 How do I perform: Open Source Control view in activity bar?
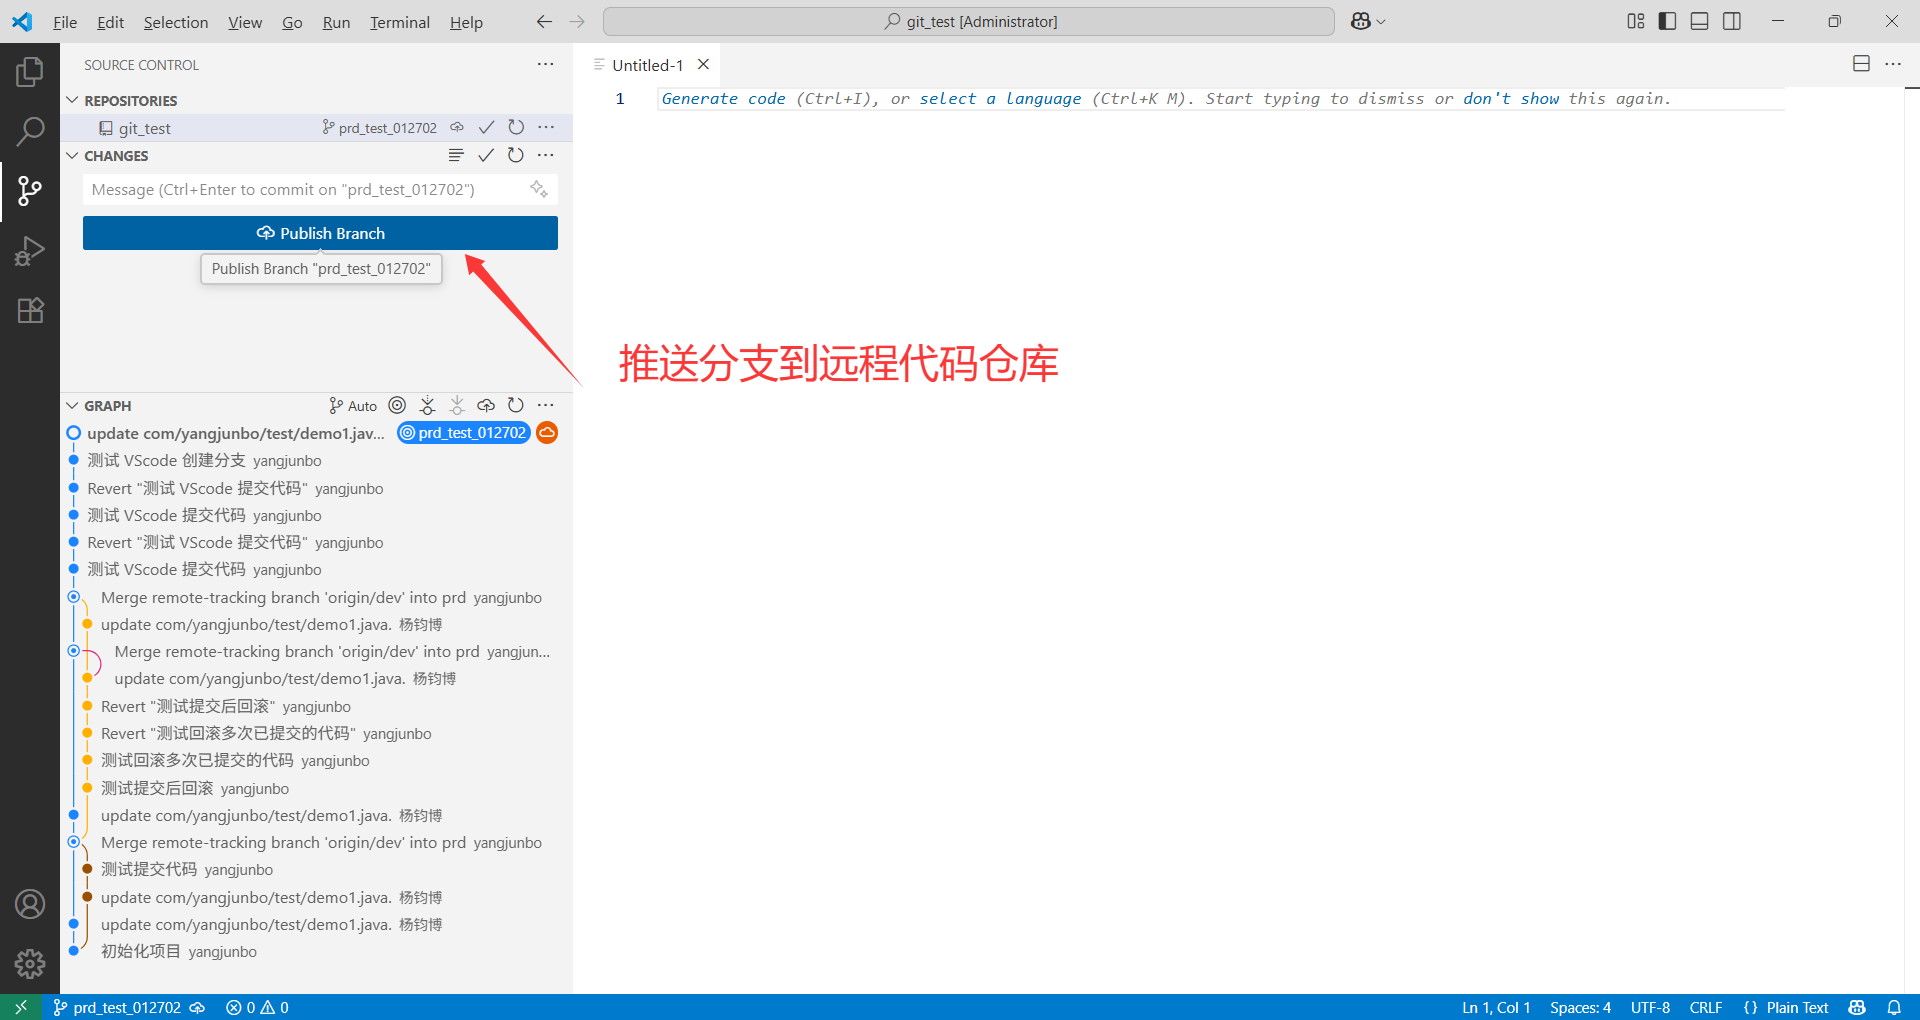coord(30,190)
